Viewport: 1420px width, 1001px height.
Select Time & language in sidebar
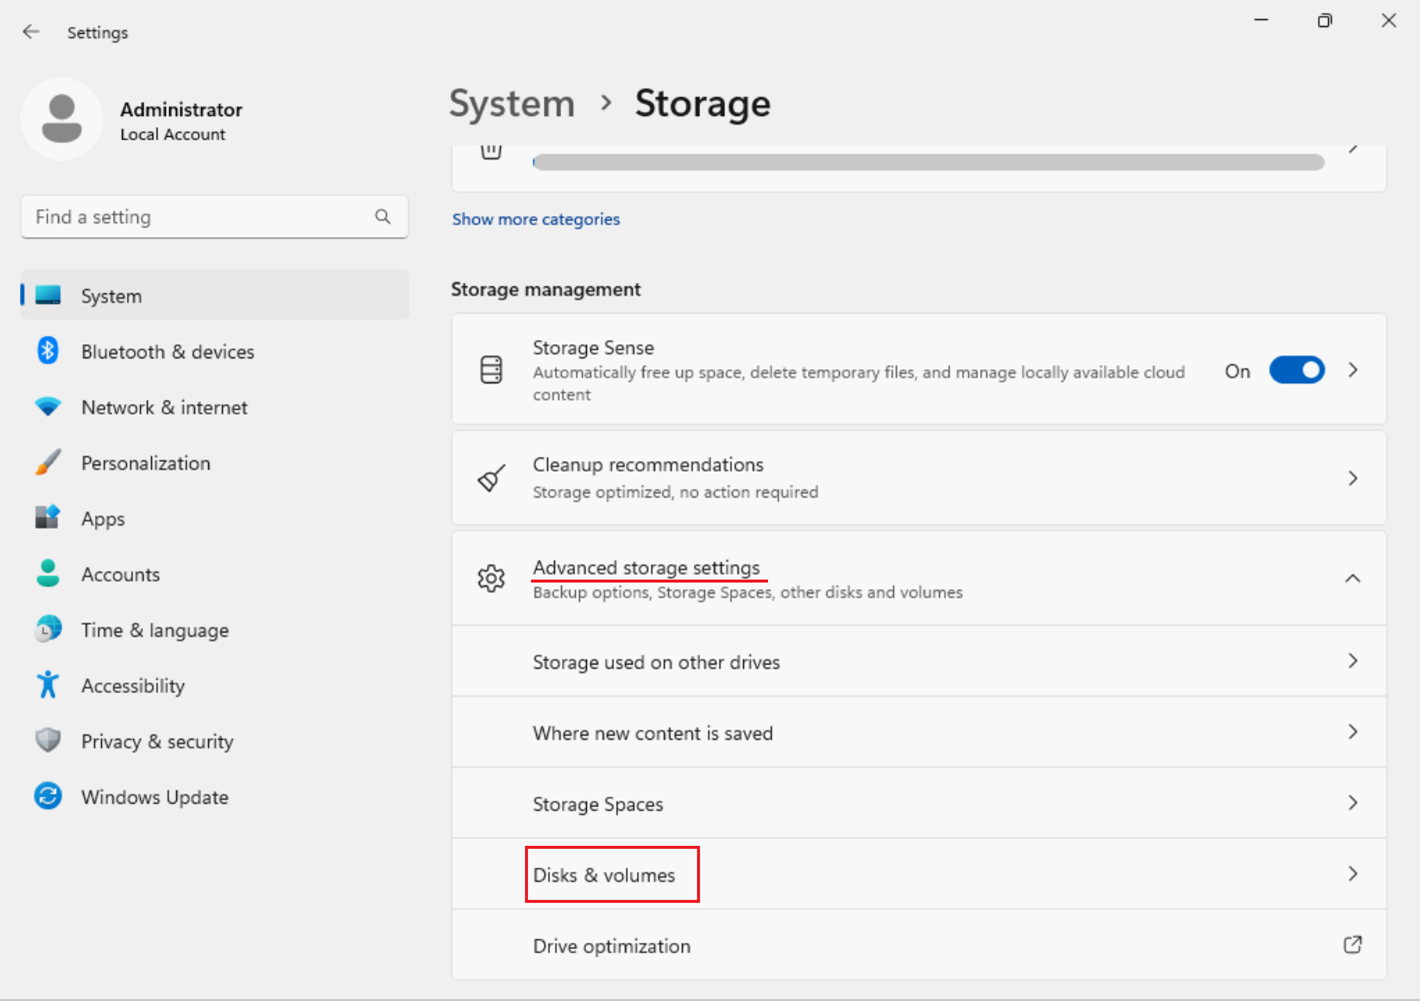click(x=215, y=630)
